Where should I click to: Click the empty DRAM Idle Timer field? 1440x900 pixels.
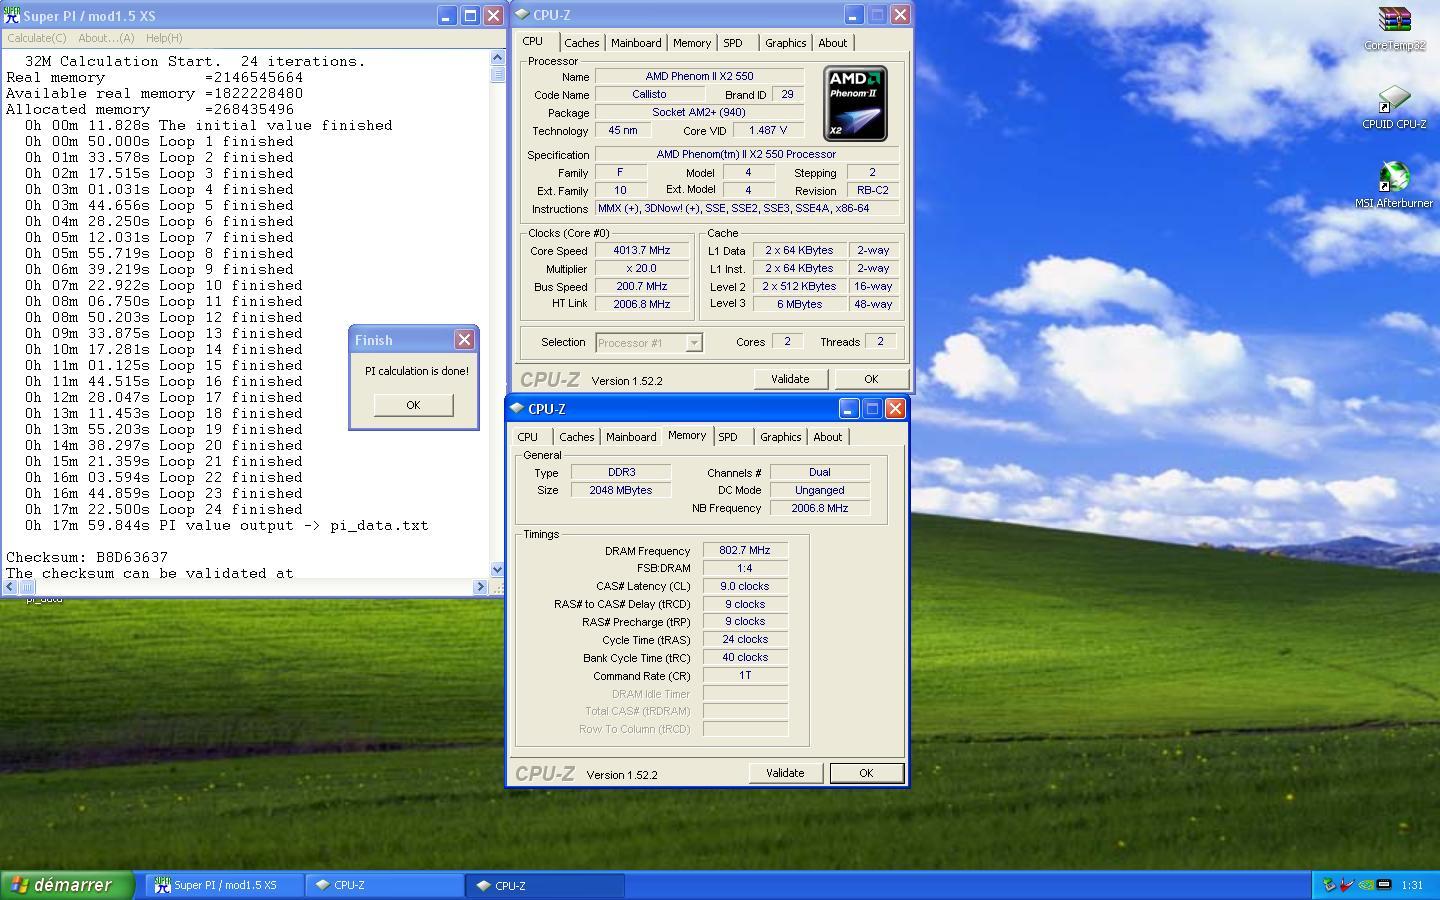click(745, 693)
